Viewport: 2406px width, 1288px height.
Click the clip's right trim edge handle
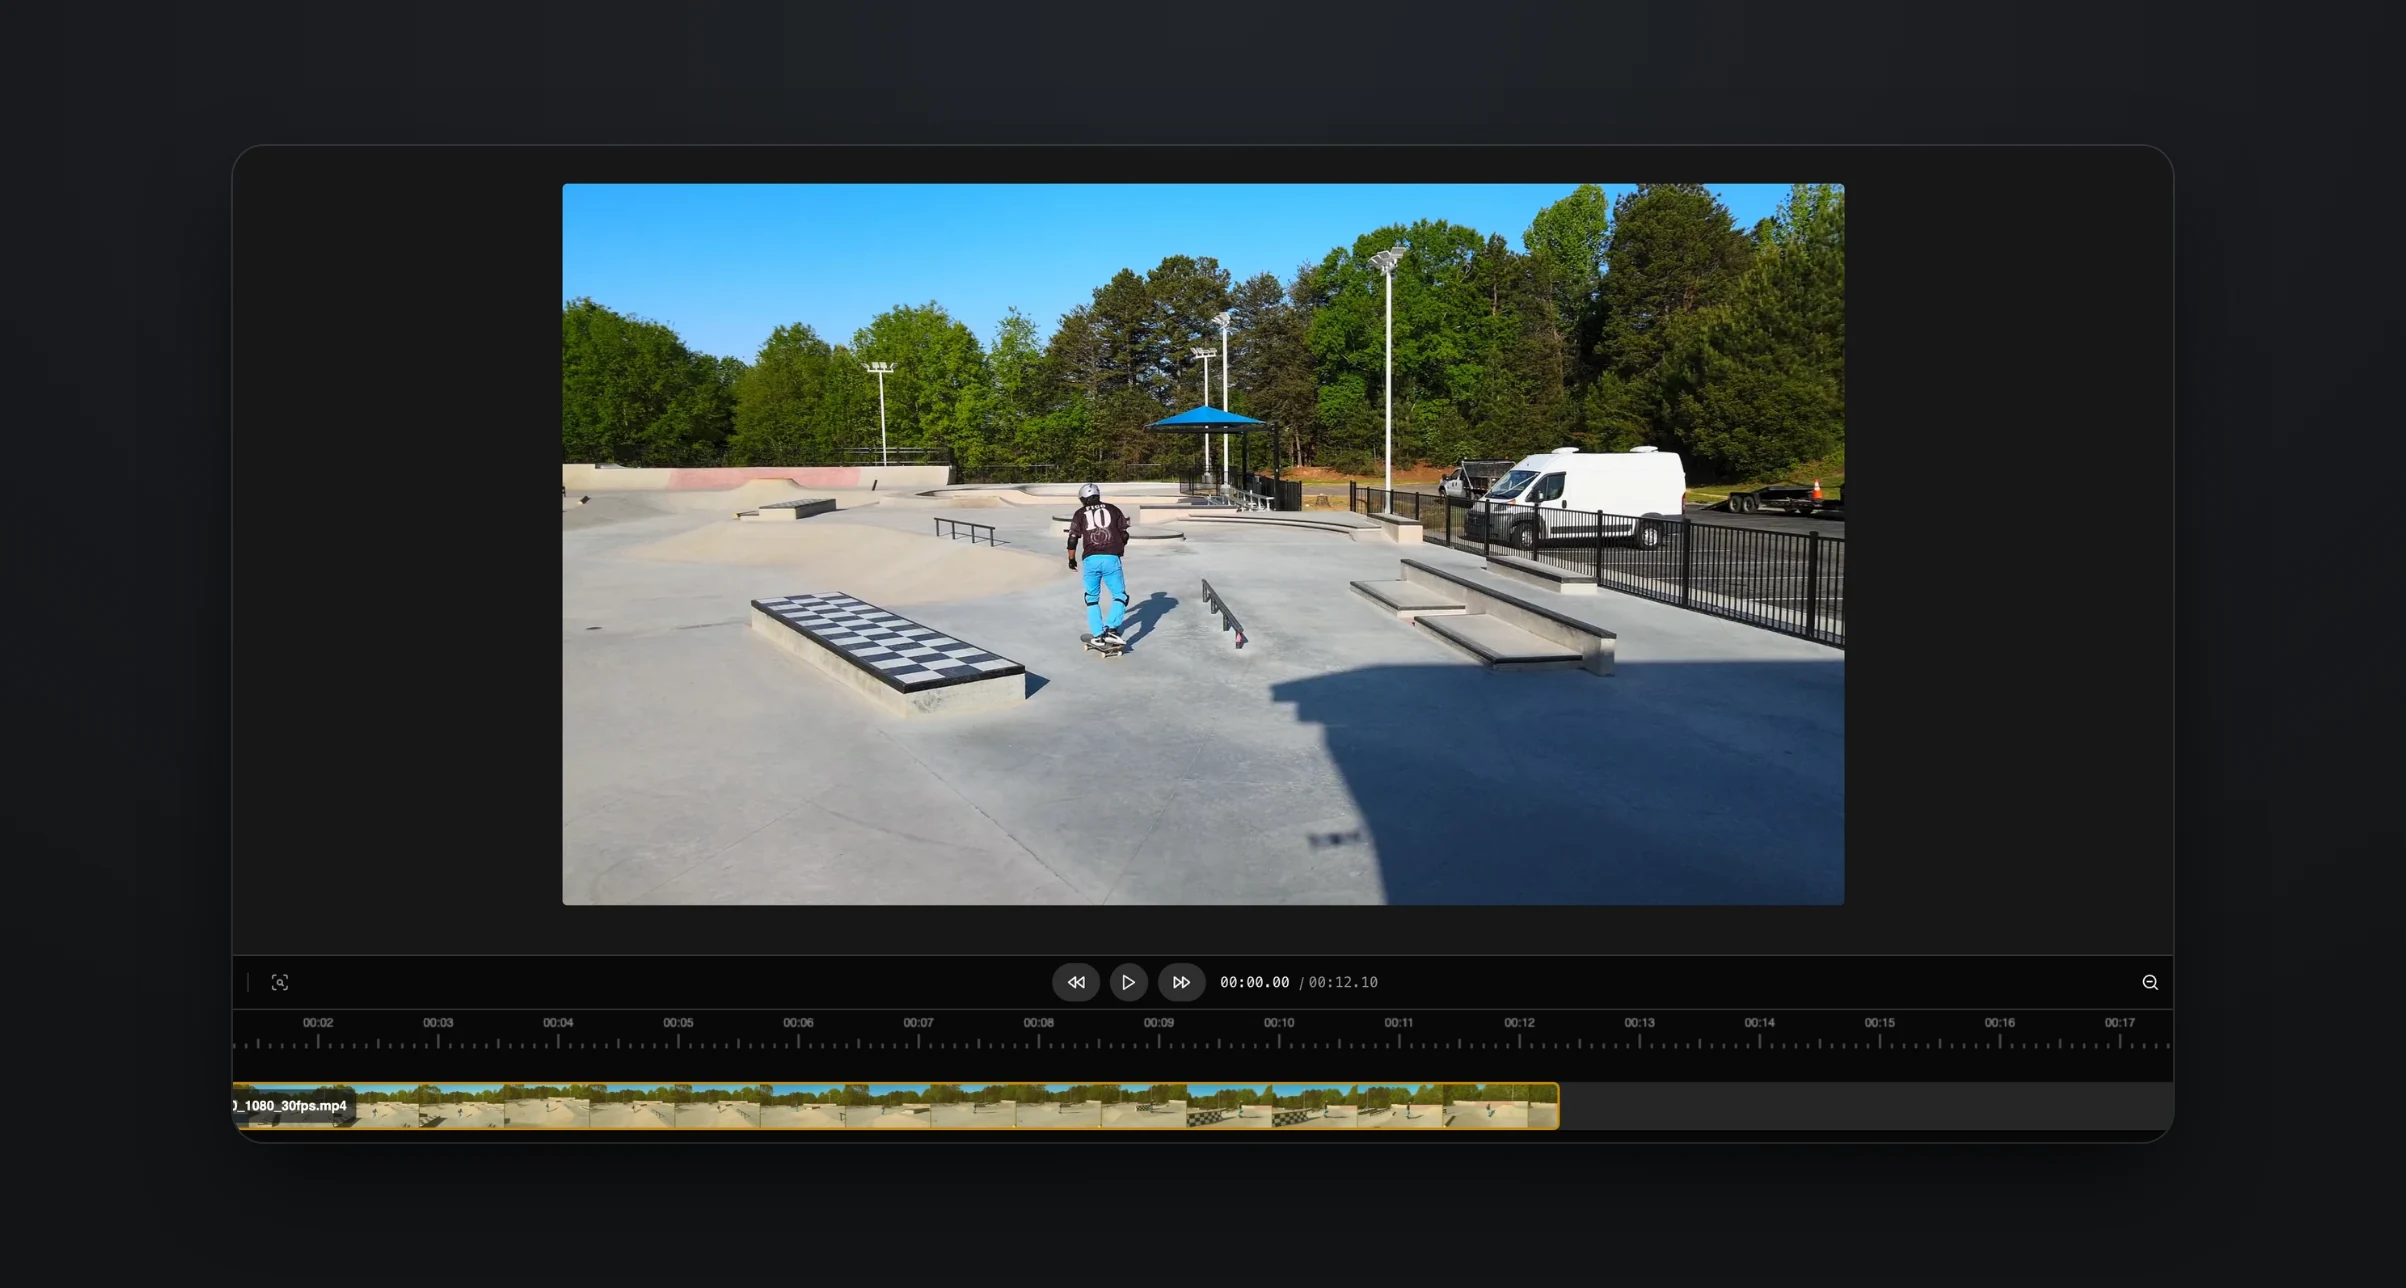1557,1106
